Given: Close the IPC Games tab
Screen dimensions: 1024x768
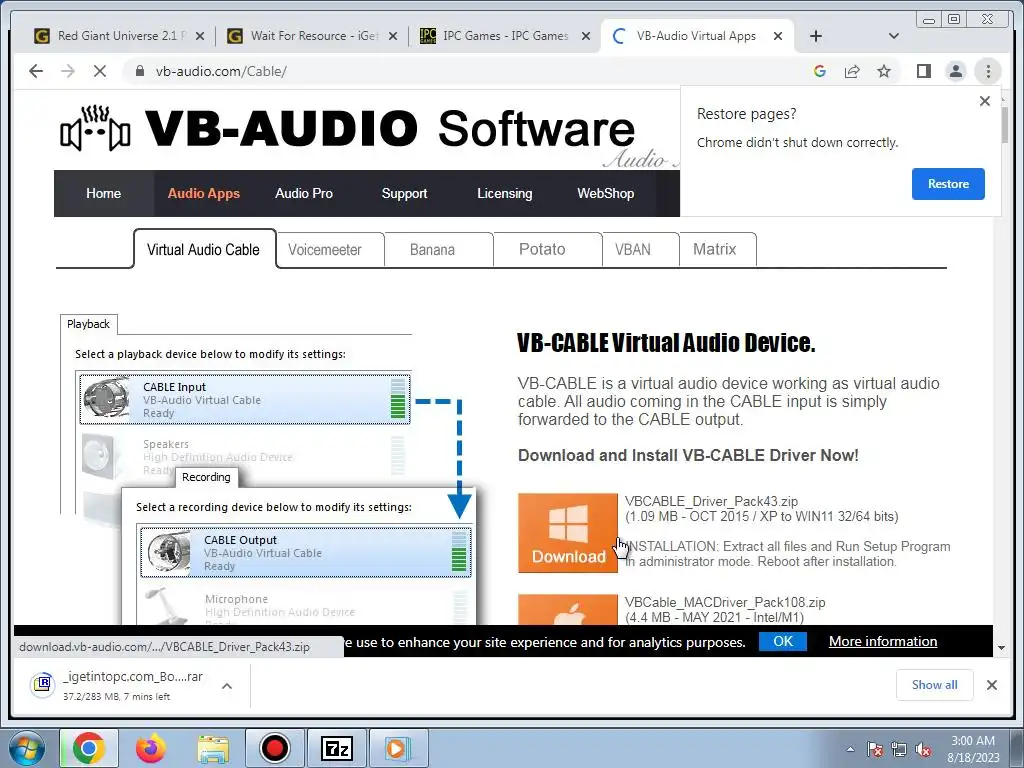Looking at the screenshot, I should tap(586, 36).
